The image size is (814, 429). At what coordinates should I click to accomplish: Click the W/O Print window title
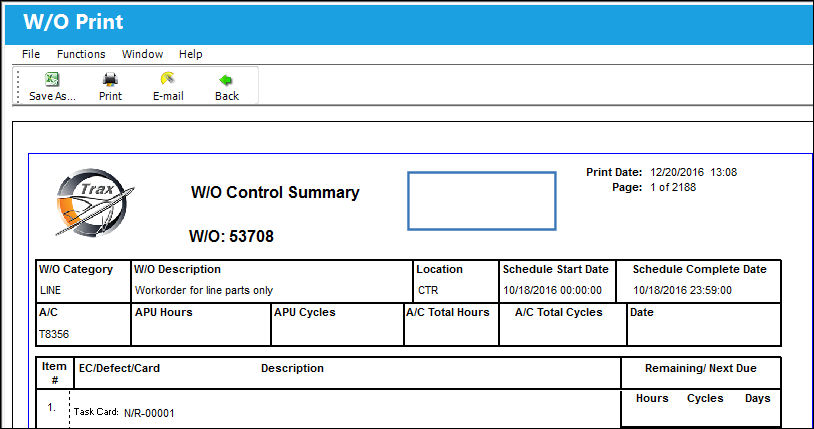(x=73, y=22)
